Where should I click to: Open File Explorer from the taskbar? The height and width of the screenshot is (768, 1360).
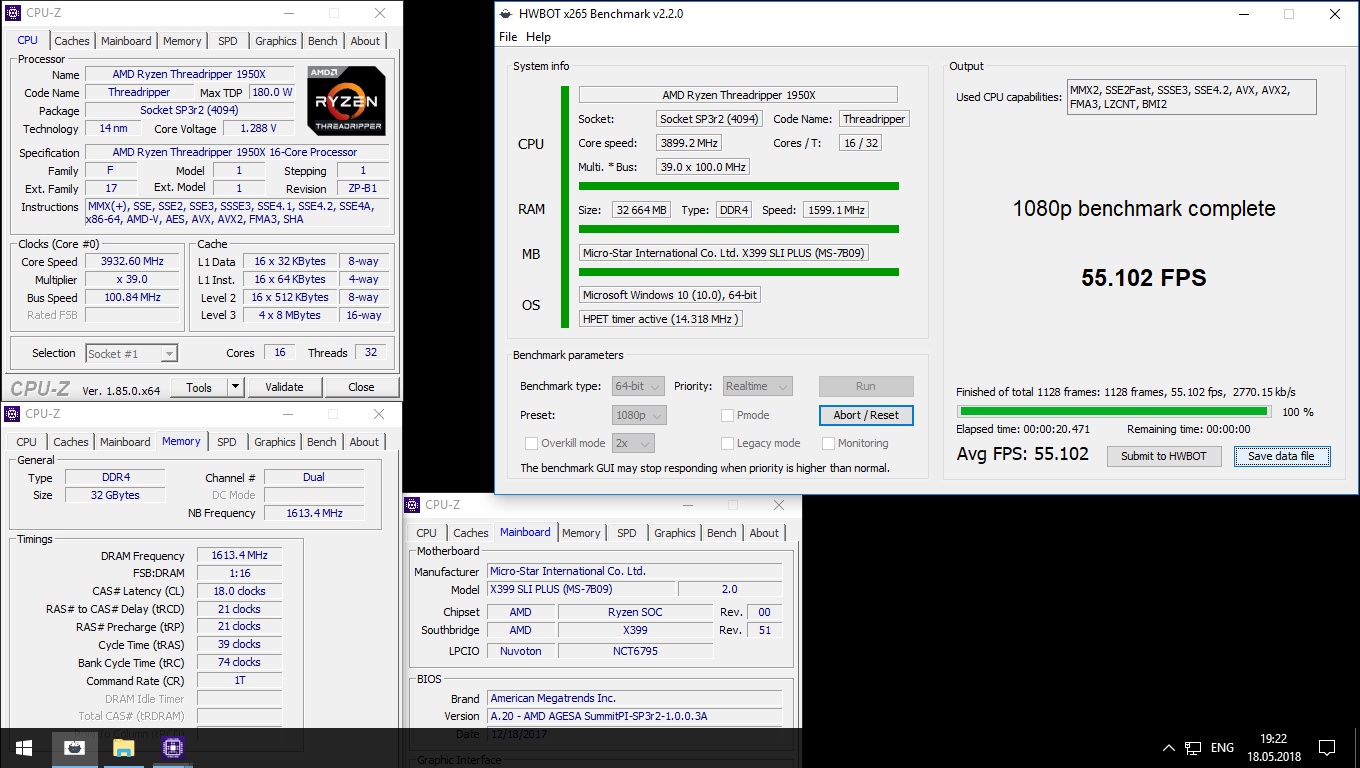pos(123,747)
